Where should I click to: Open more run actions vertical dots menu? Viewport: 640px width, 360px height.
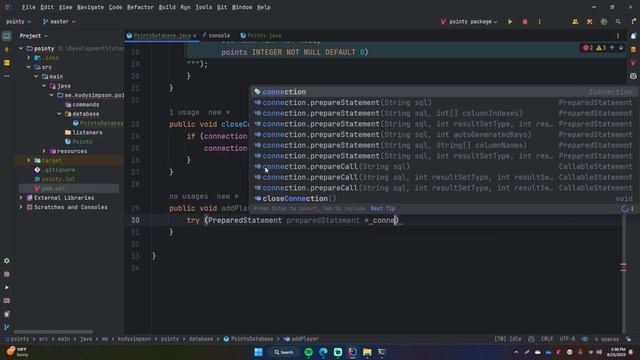[540, 22]
